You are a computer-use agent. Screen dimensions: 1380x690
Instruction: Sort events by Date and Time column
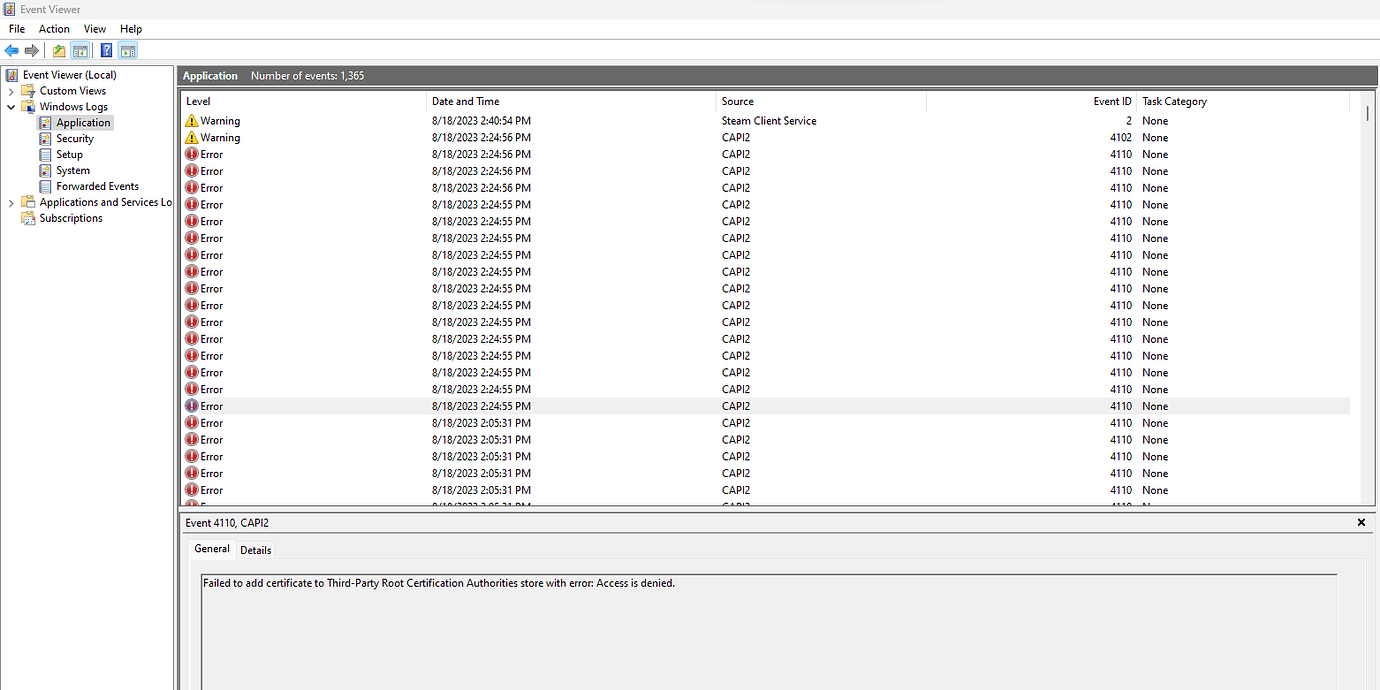tap(465, 101)
